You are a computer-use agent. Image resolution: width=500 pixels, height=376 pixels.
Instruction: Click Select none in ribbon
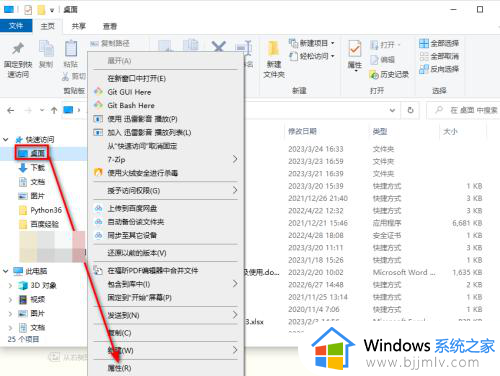(x=439, y=56)
